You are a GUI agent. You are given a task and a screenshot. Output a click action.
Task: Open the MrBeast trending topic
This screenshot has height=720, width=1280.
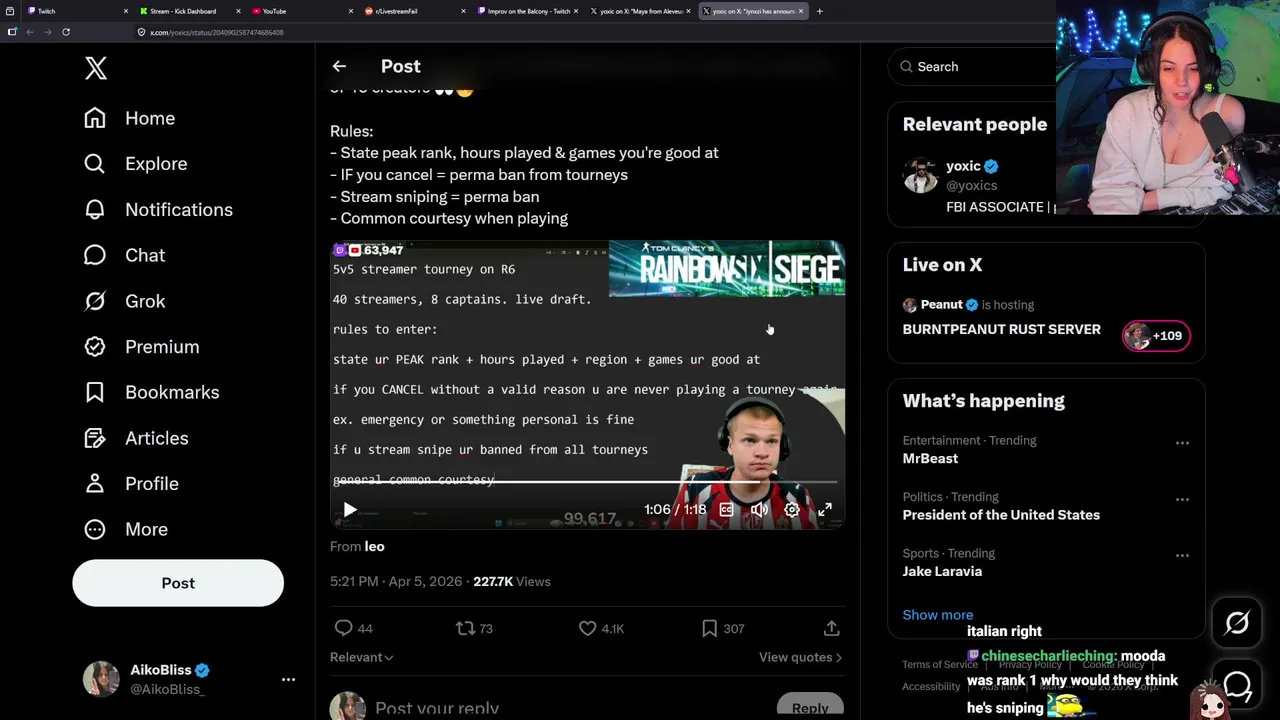pos(930,458)
